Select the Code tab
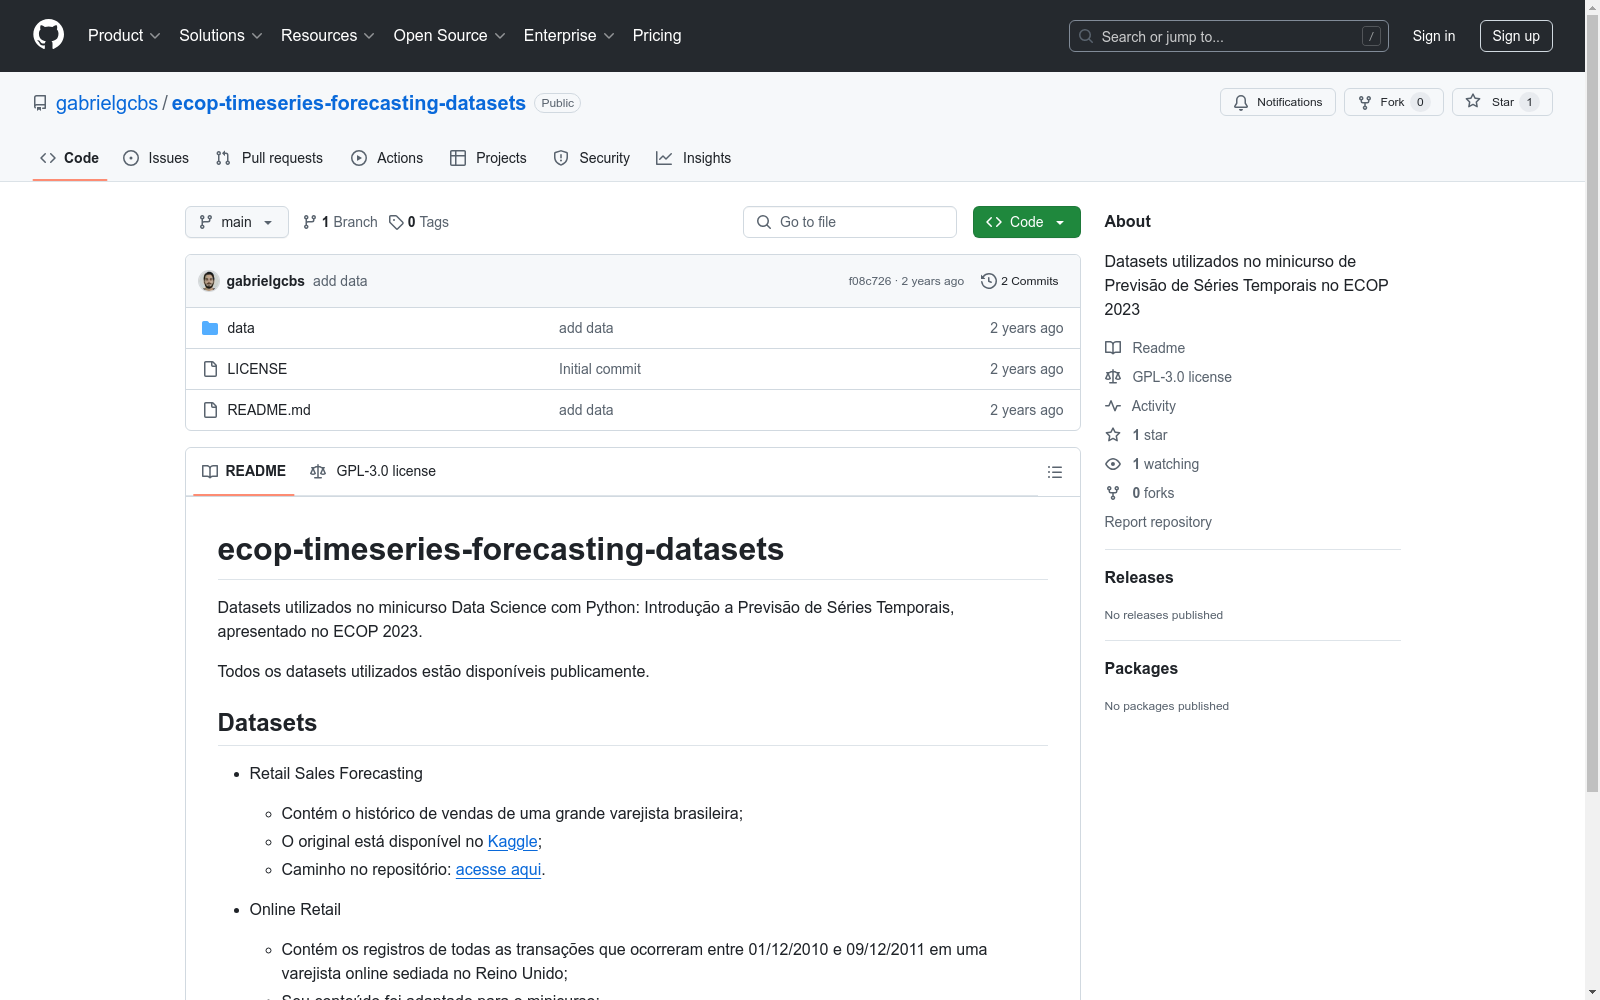The image size is (1600, 1000). click(70, 158)
